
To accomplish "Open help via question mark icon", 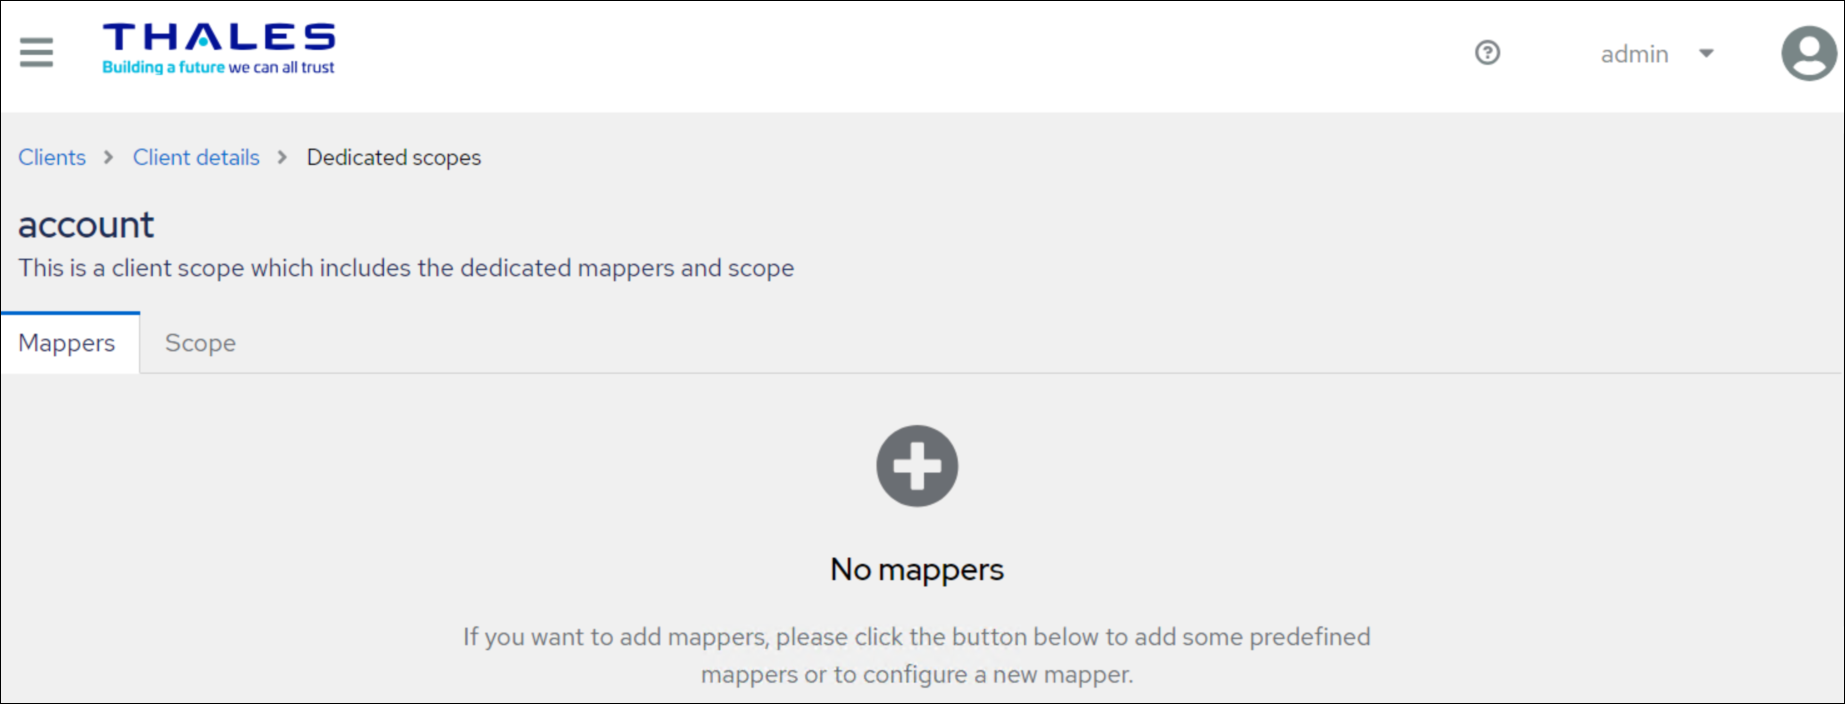I will click(1487, 53).
